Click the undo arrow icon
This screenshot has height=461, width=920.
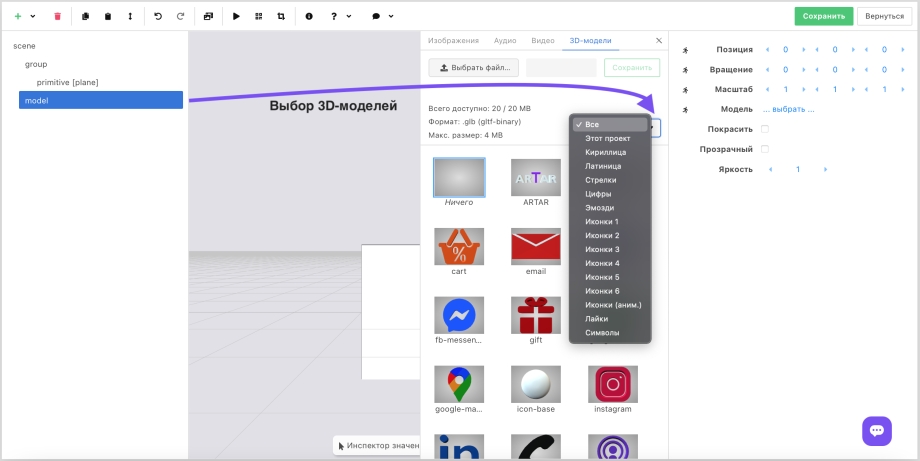coord(158,16)
